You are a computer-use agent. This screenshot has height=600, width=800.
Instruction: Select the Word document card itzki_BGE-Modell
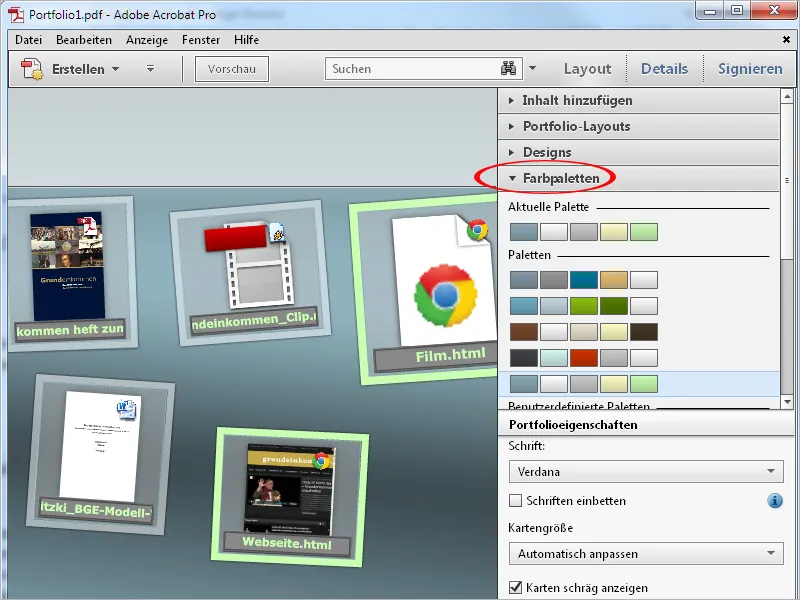101,455
